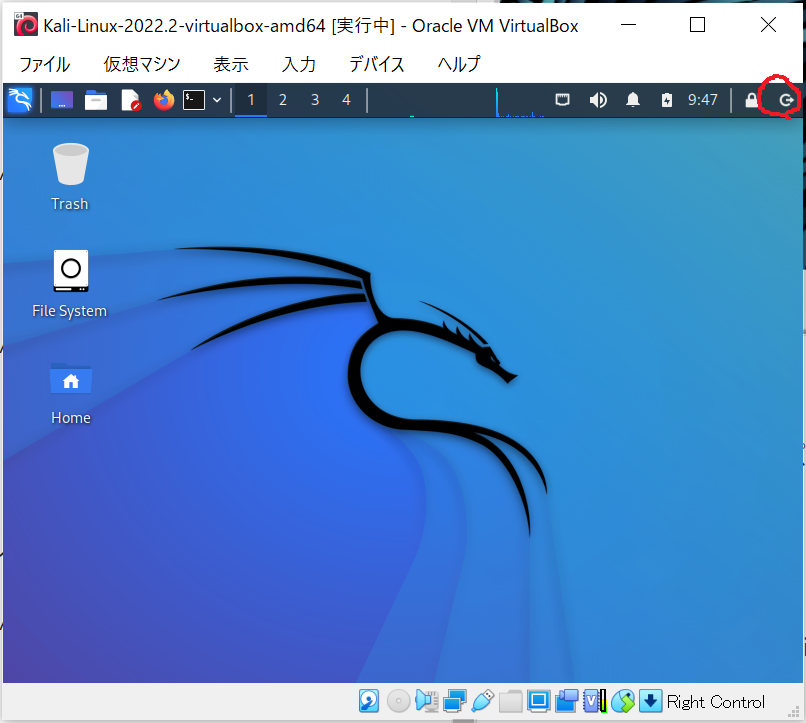Image resolution: width=806 pixels, height=723 pixels.
Task: Select the File System desktop icon
Action: (70, 284)
